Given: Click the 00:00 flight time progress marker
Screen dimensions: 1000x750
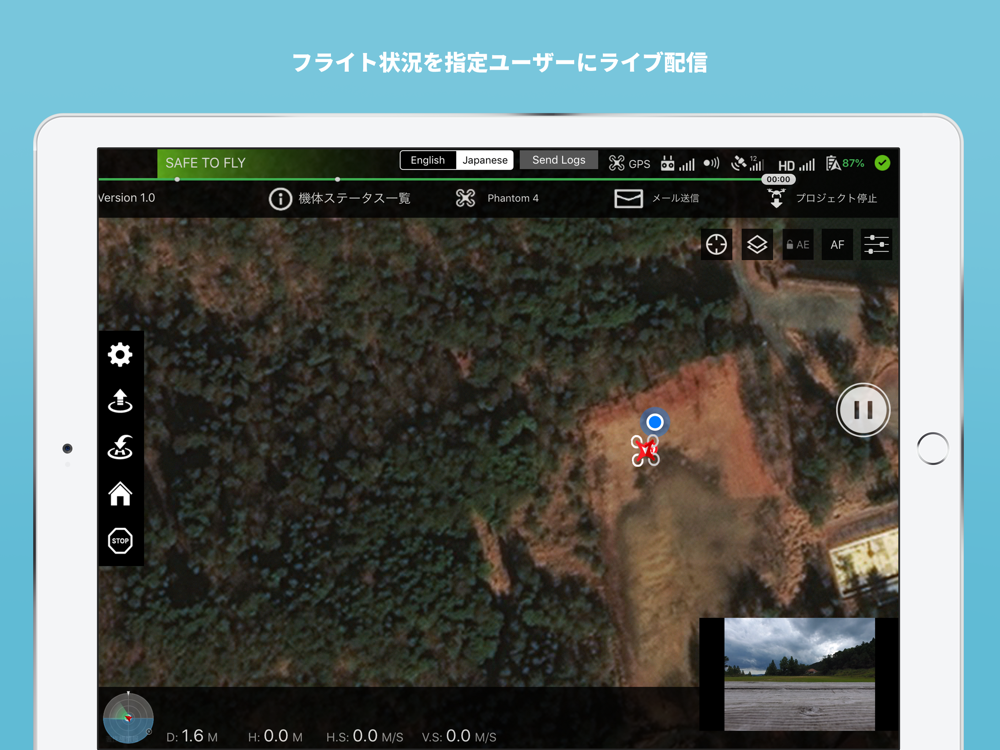Looking at the screenshot, I should click(x=778, y=179).
